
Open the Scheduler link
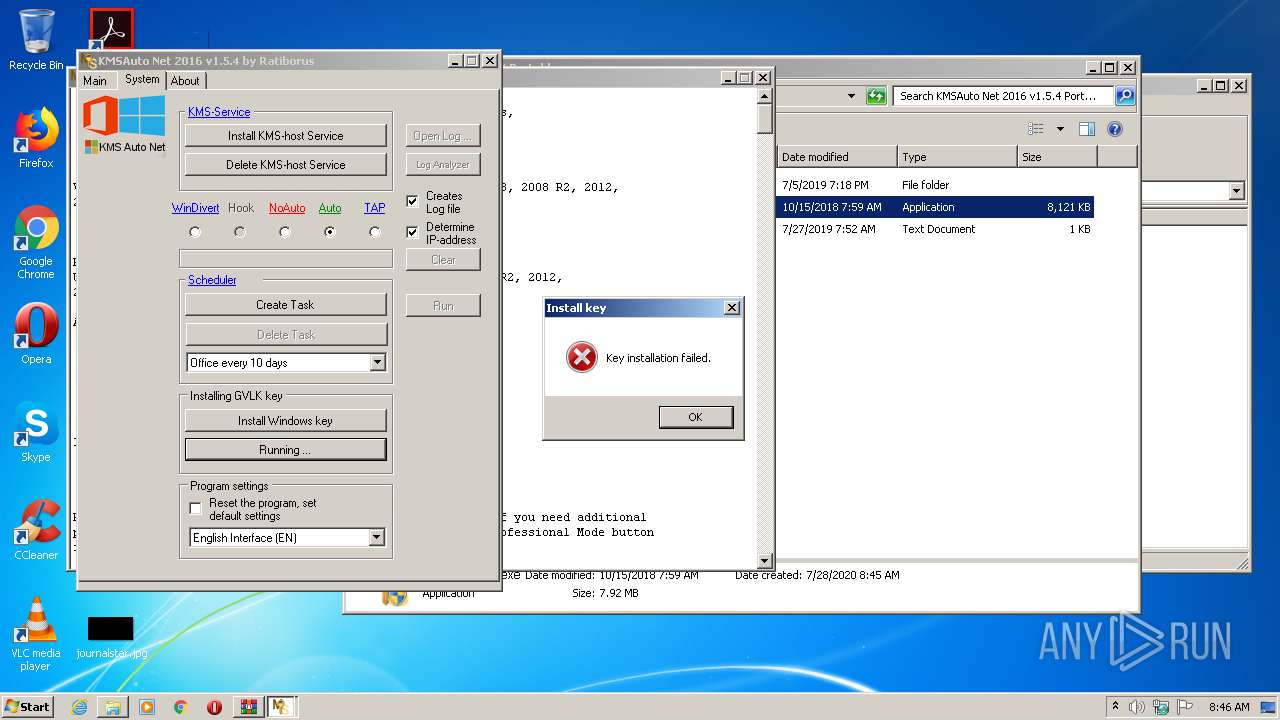click(212, 280)
